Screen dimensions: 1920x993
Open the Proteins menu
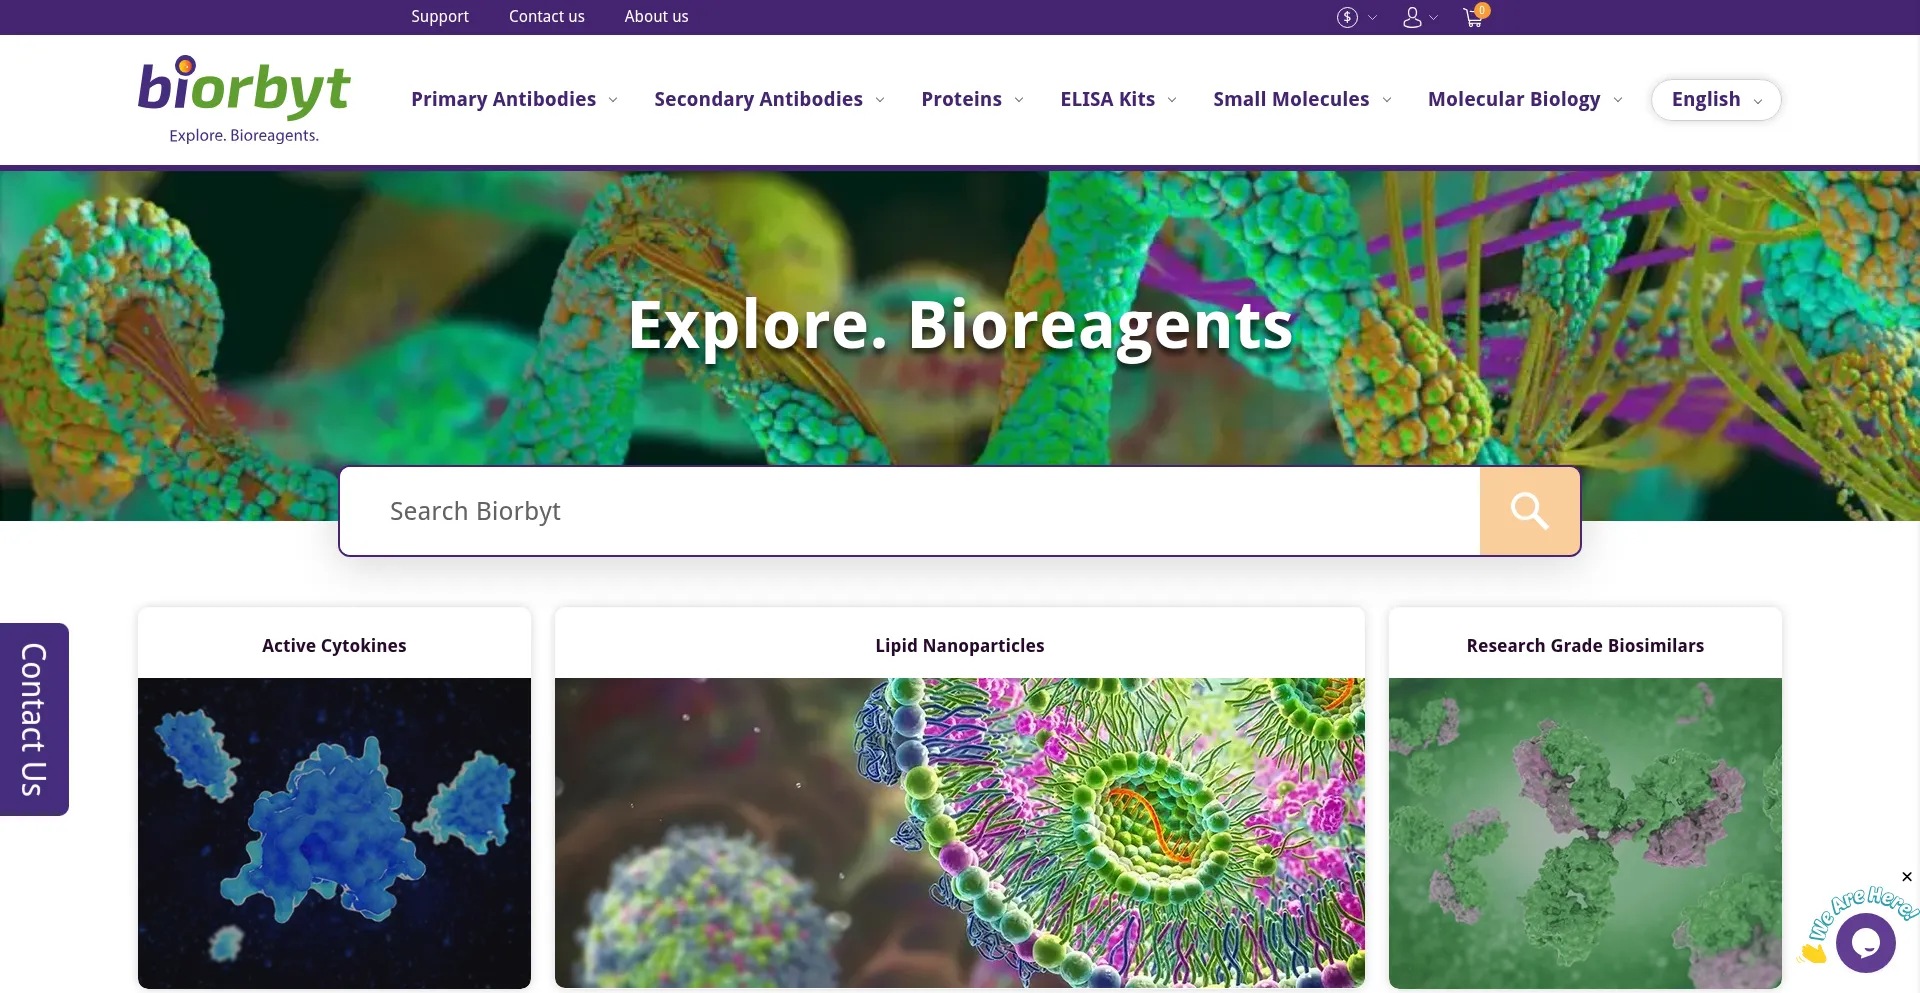(x=961, y=99)
